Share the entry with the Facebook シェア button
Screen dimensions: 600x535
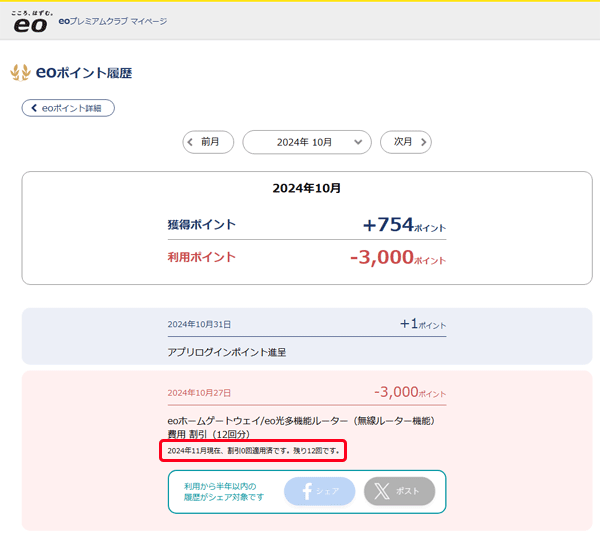point(320,491)
